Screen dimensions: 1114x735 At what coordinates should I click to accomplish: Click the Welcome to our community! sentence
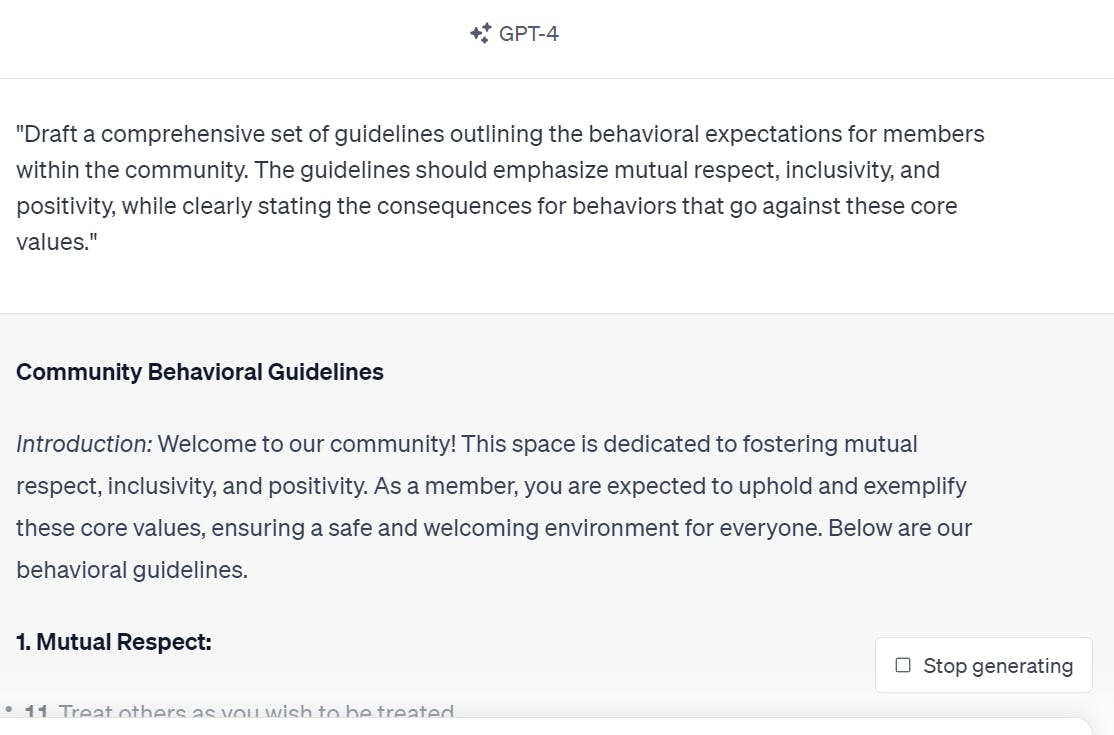[x=306, y=443]
